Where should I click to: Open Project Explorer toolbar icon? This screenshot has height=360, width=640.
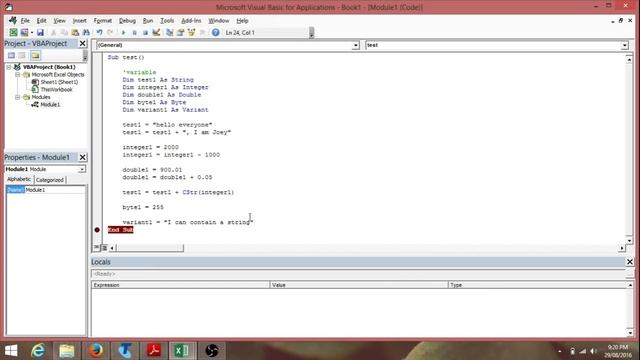pos(169,32)
